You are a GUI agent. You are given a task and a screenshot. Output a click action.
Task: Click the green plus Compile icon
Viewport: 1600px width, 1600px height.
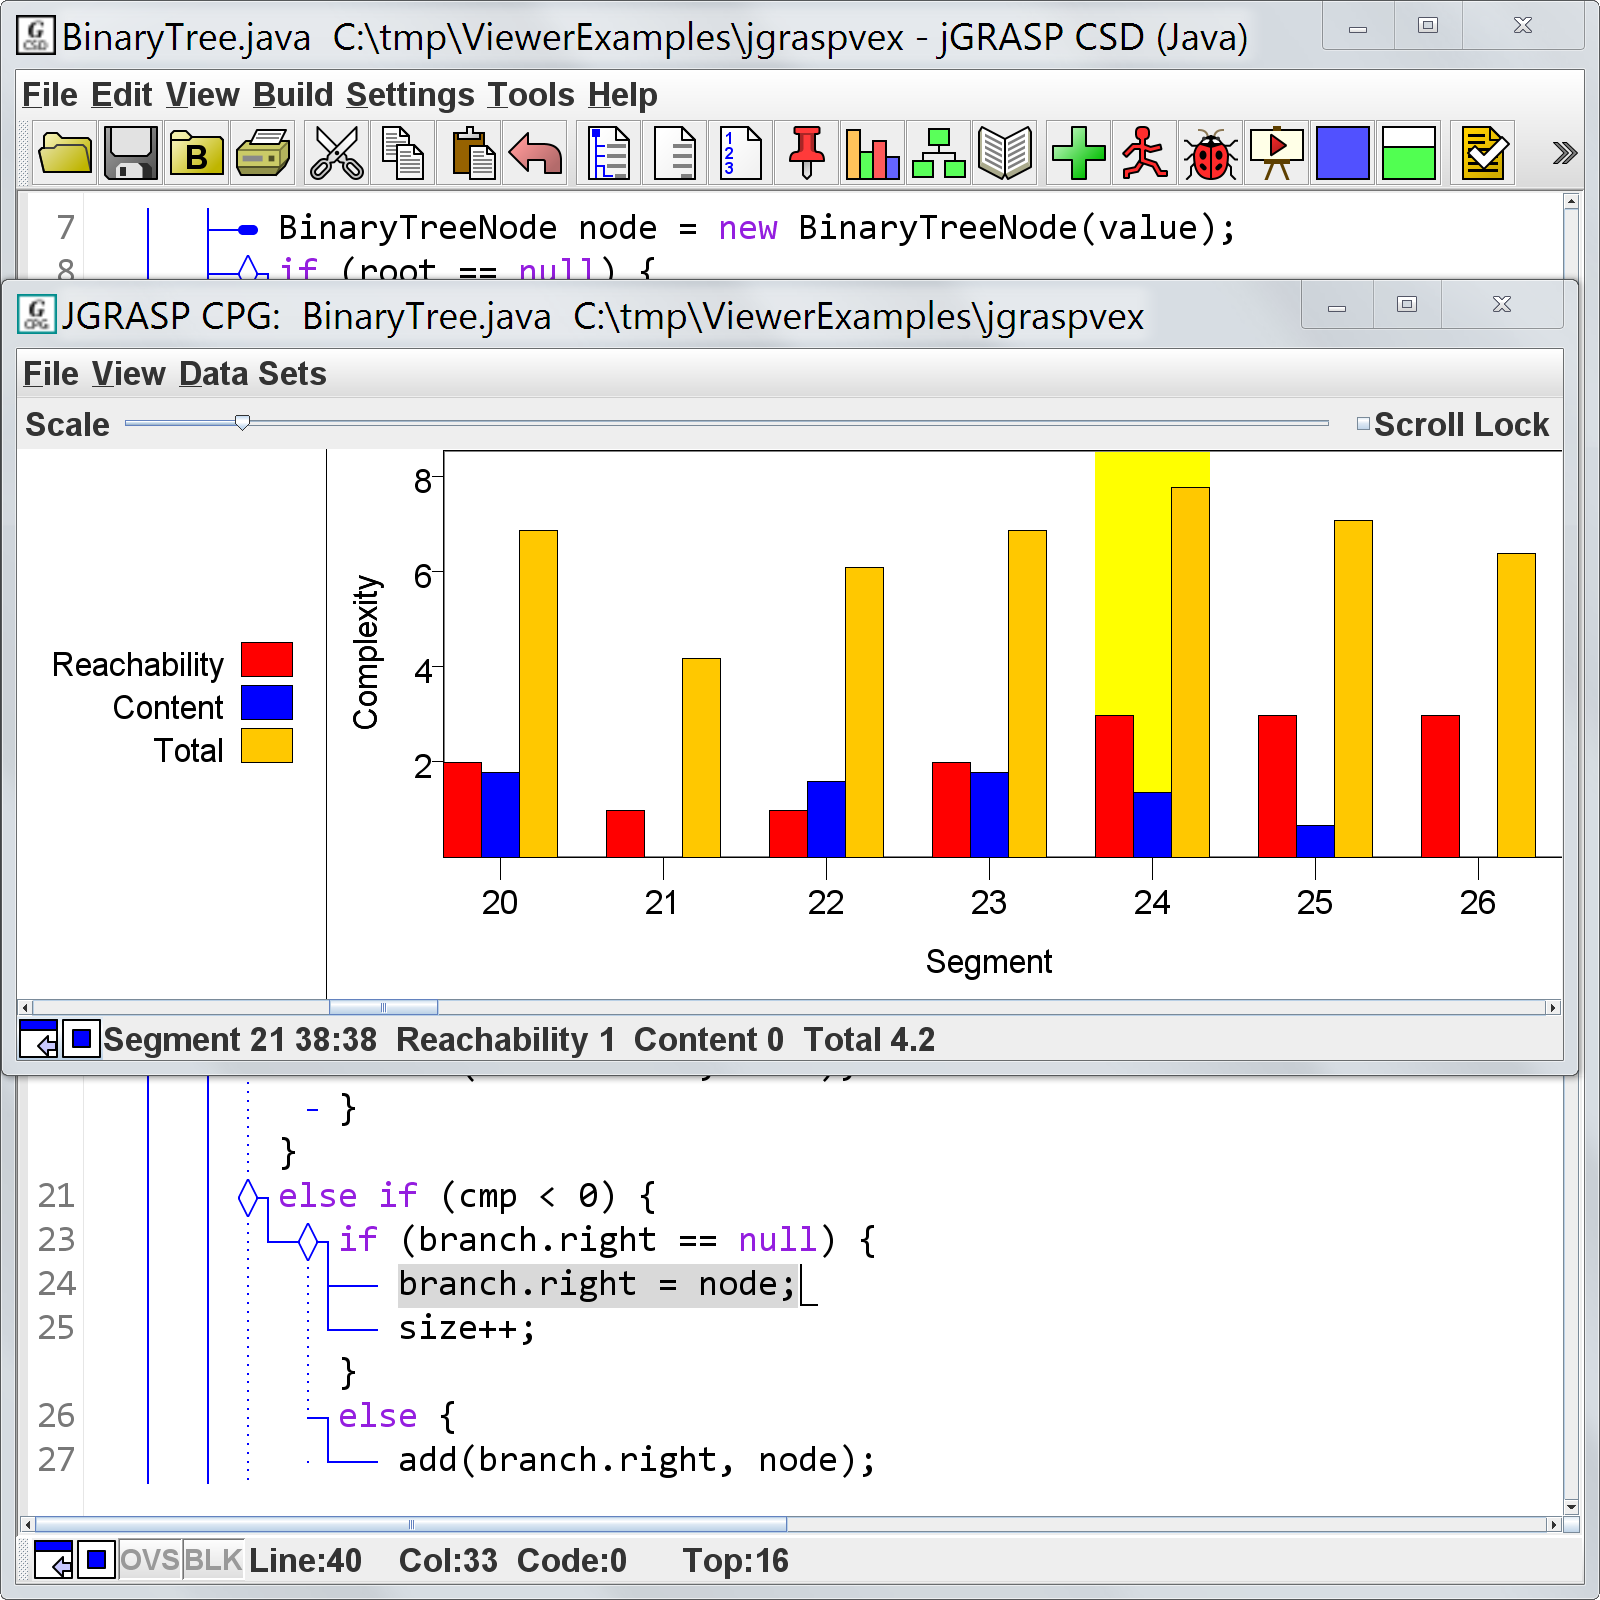click(x=1079, y=154)
